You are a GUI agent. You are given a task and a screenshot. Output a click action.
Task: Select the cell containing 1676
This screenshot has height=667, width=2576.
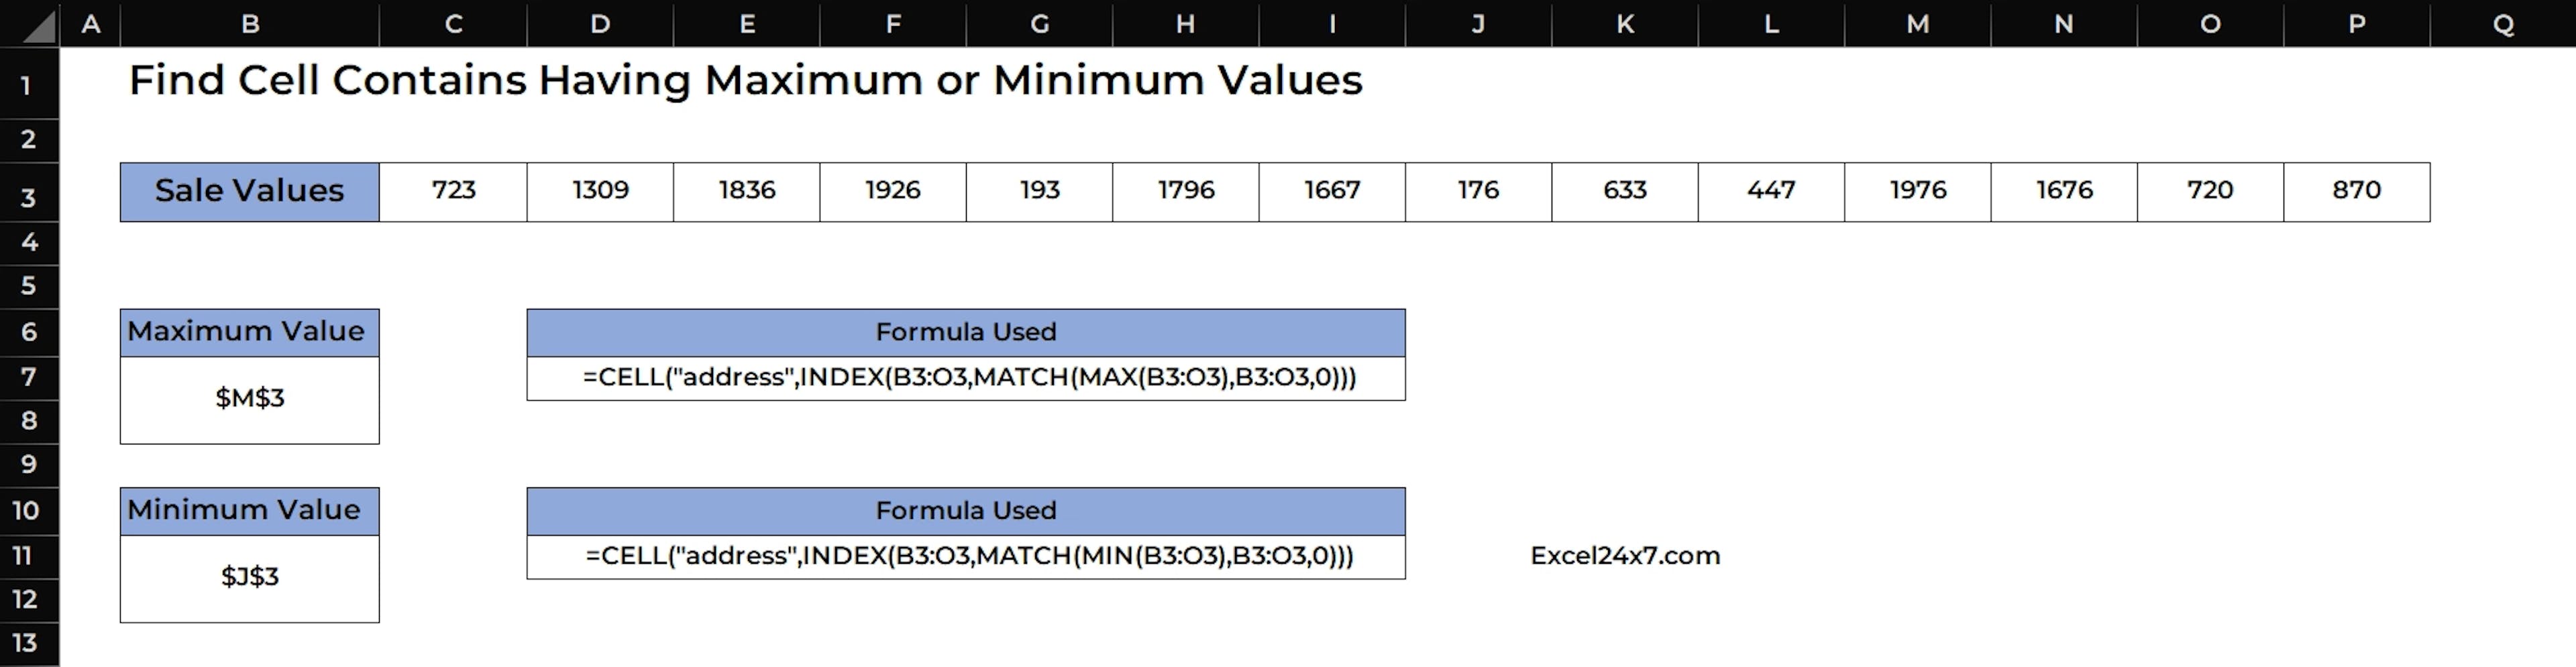coord(2064,192)
